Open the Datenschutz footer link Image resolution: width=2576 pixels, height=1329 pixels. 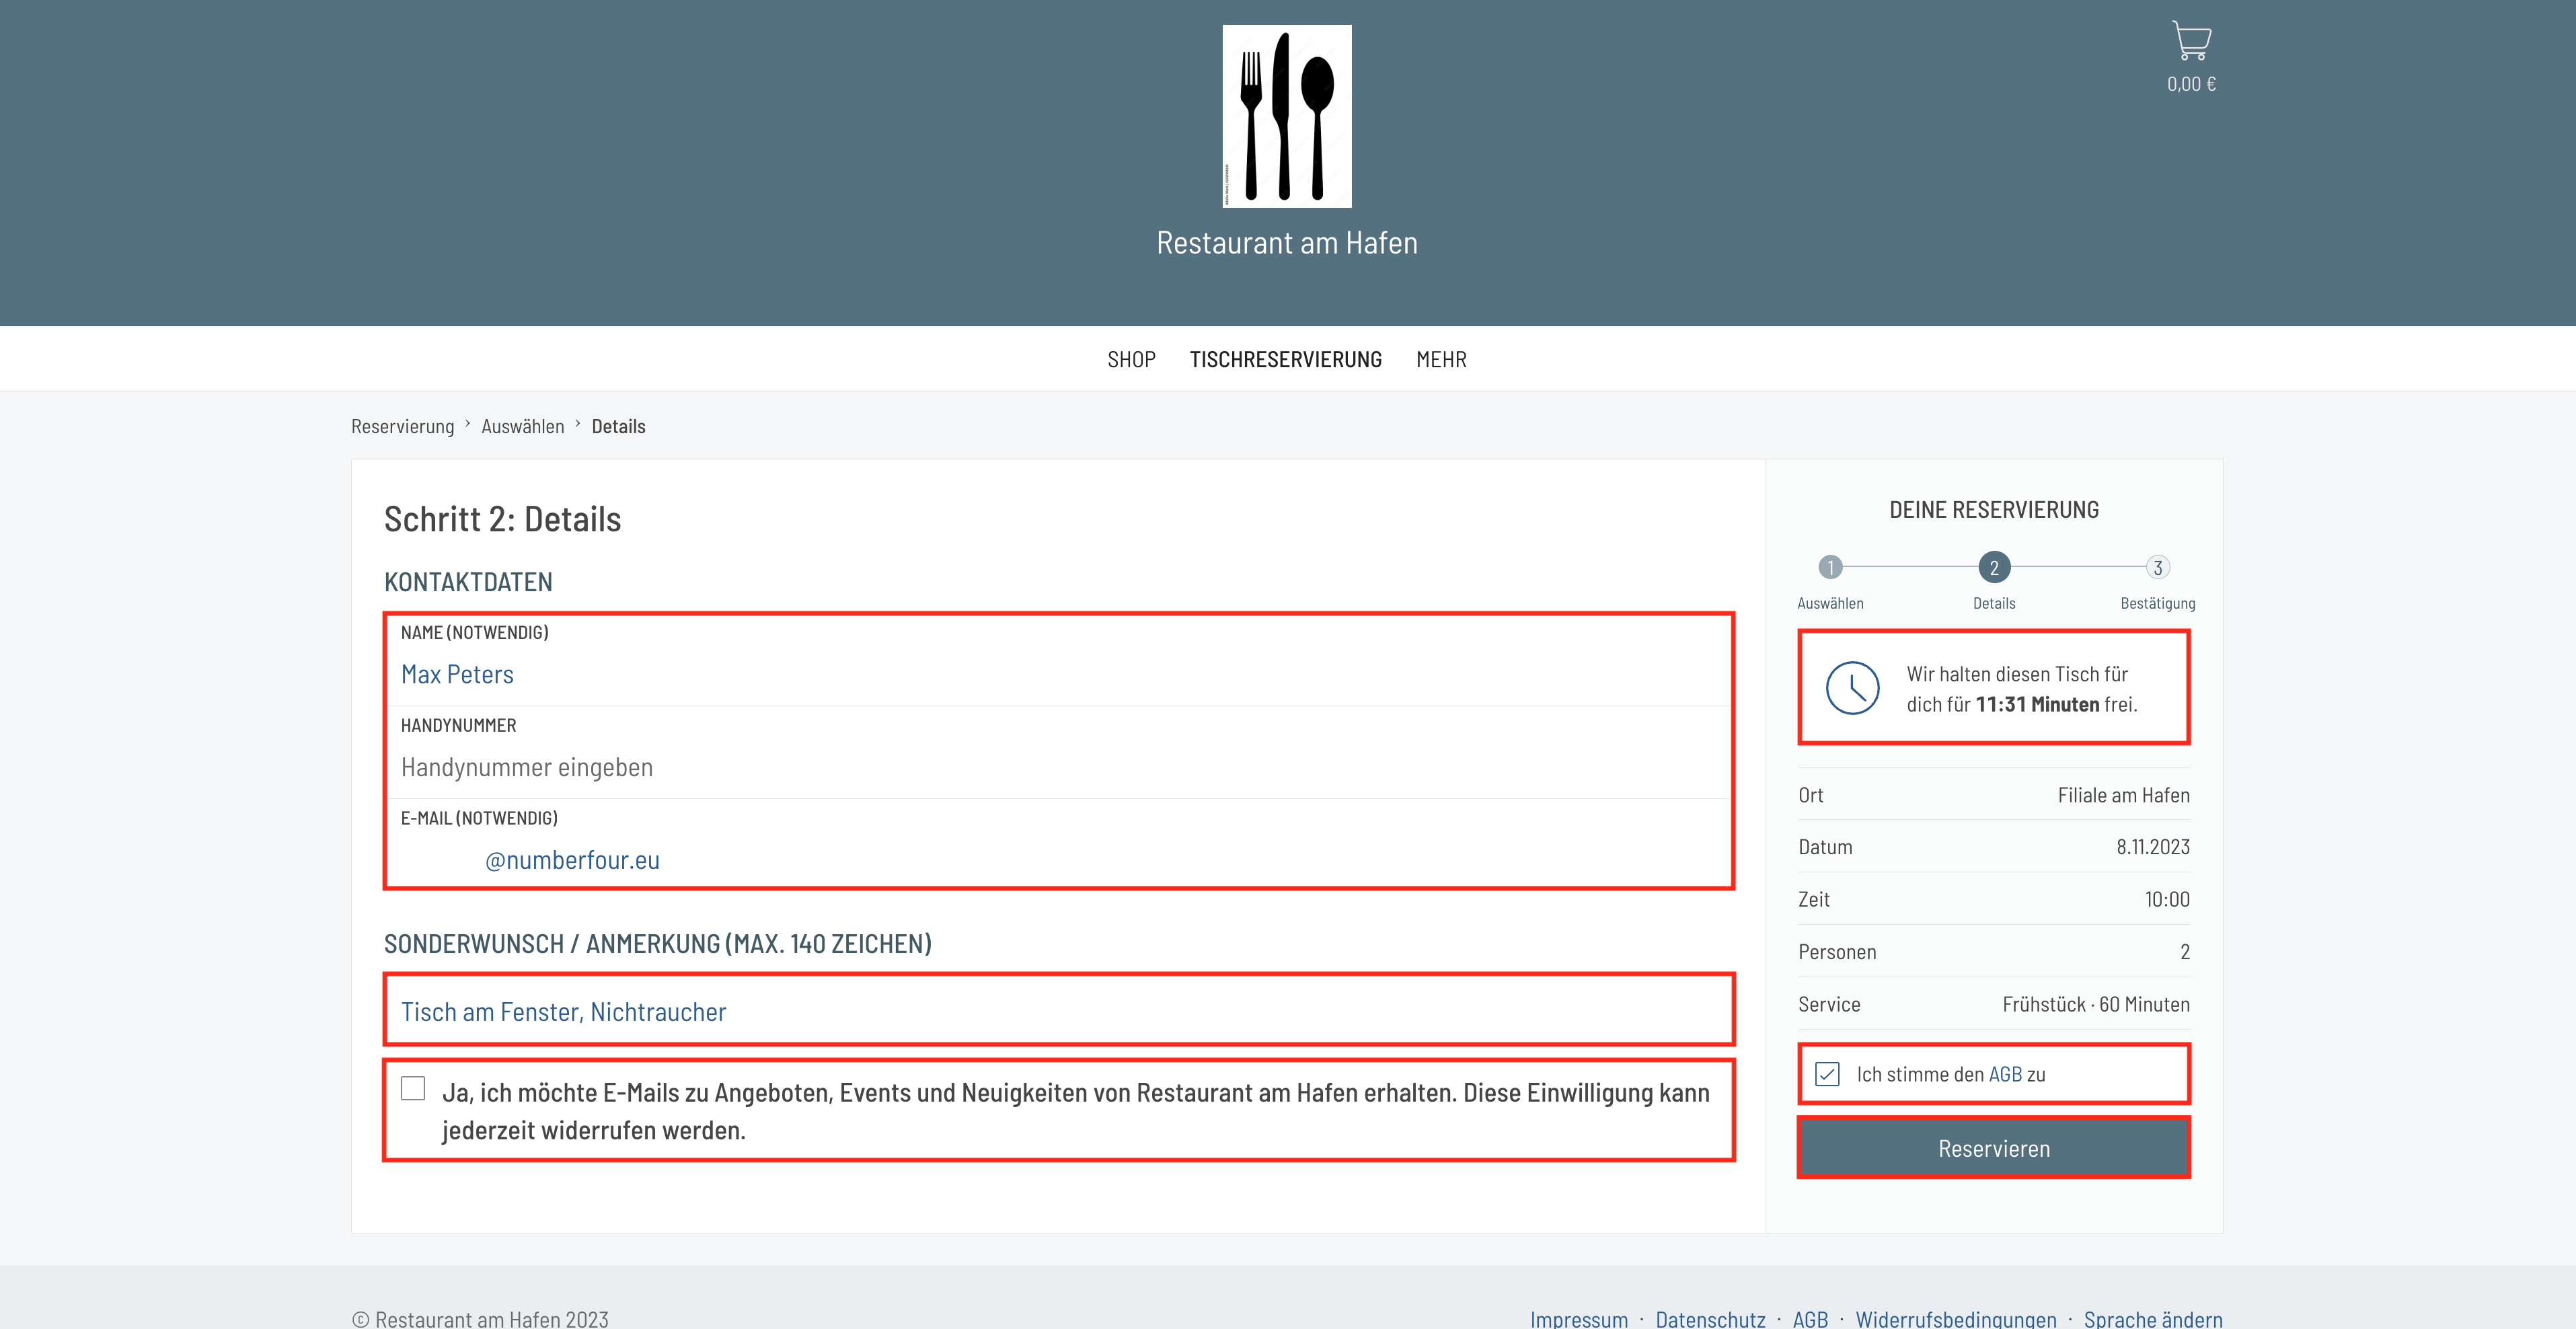point(1710,1319)
